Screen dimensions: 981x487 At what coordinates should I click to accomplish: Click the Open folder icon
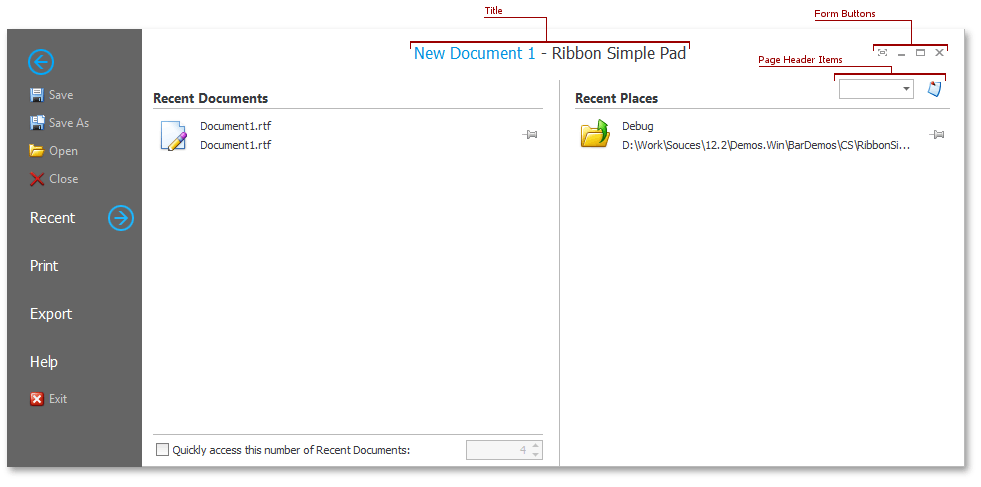click(x=37, y=151)
